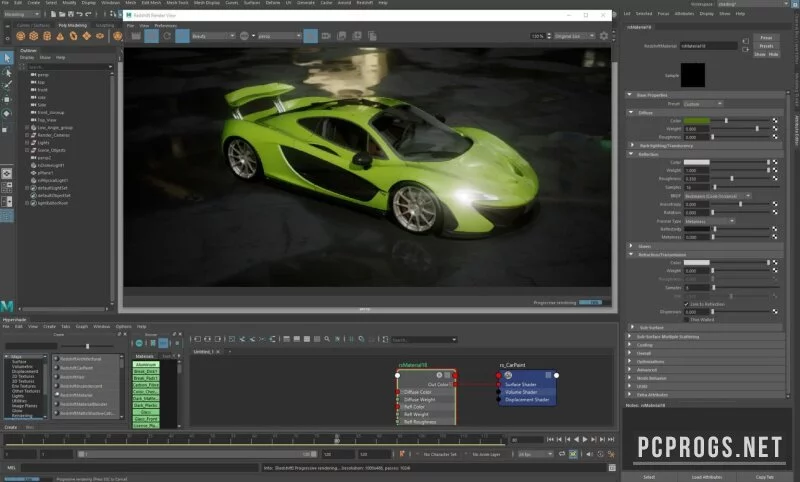Click the Save Scene disk icon
The height and width of the screenshot is (482, 800).
click(70, 14)
